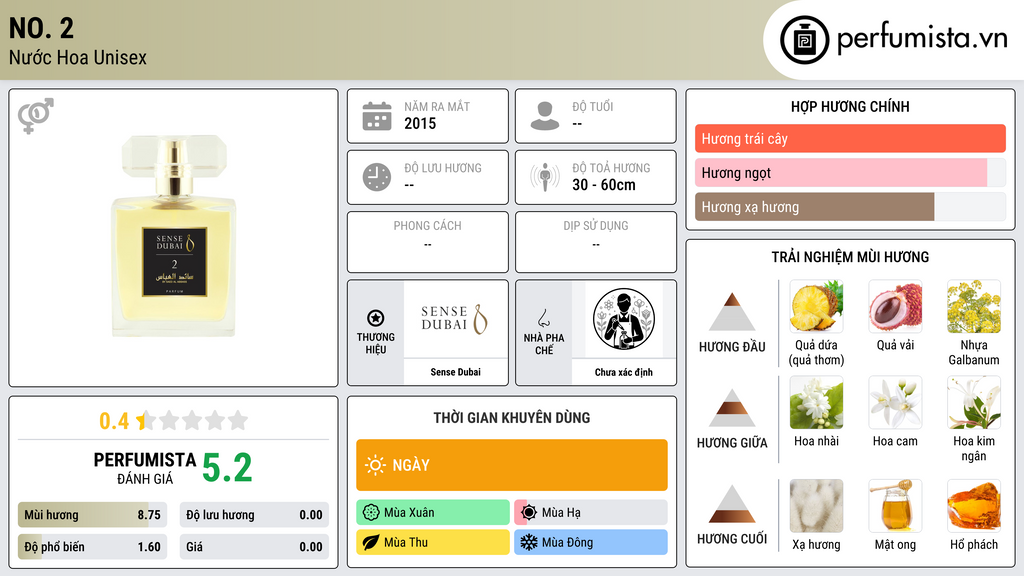Click the calendar icon beside Năm ra mắt

(377, 116)
